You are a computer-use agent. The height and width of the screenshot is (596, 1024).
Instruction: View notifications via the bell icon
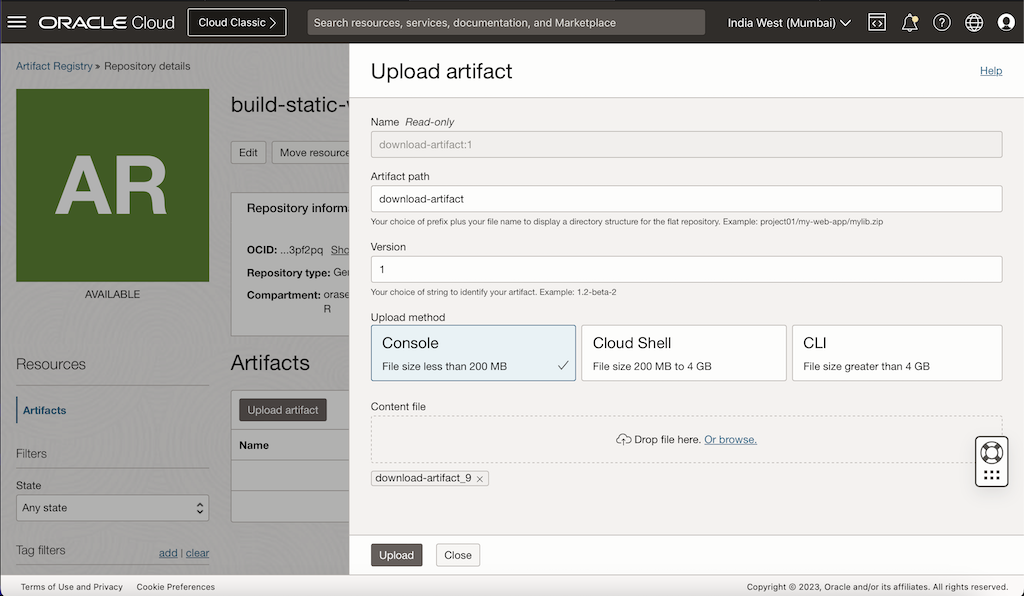(910, 22)
